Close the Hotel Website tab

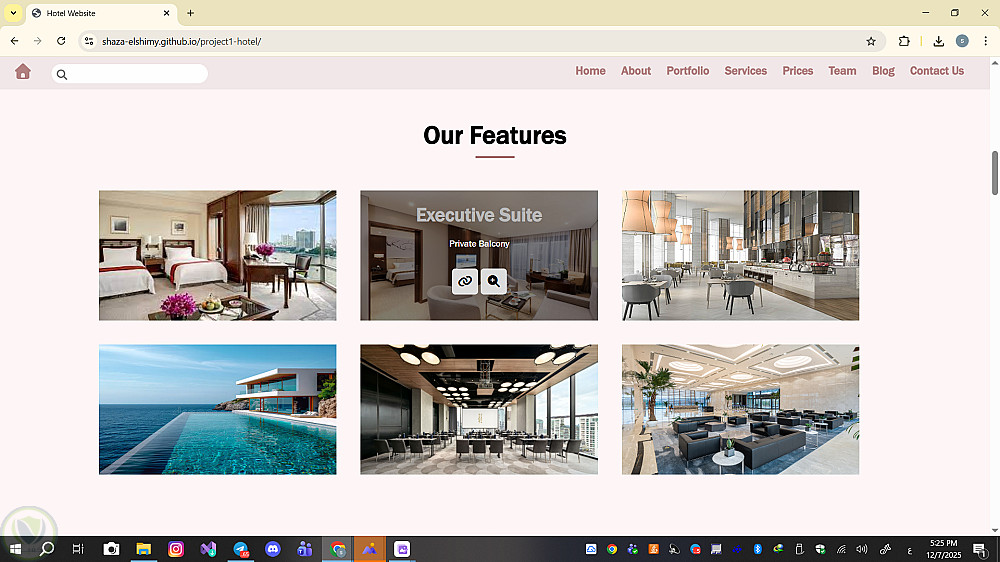pos(166,13)
